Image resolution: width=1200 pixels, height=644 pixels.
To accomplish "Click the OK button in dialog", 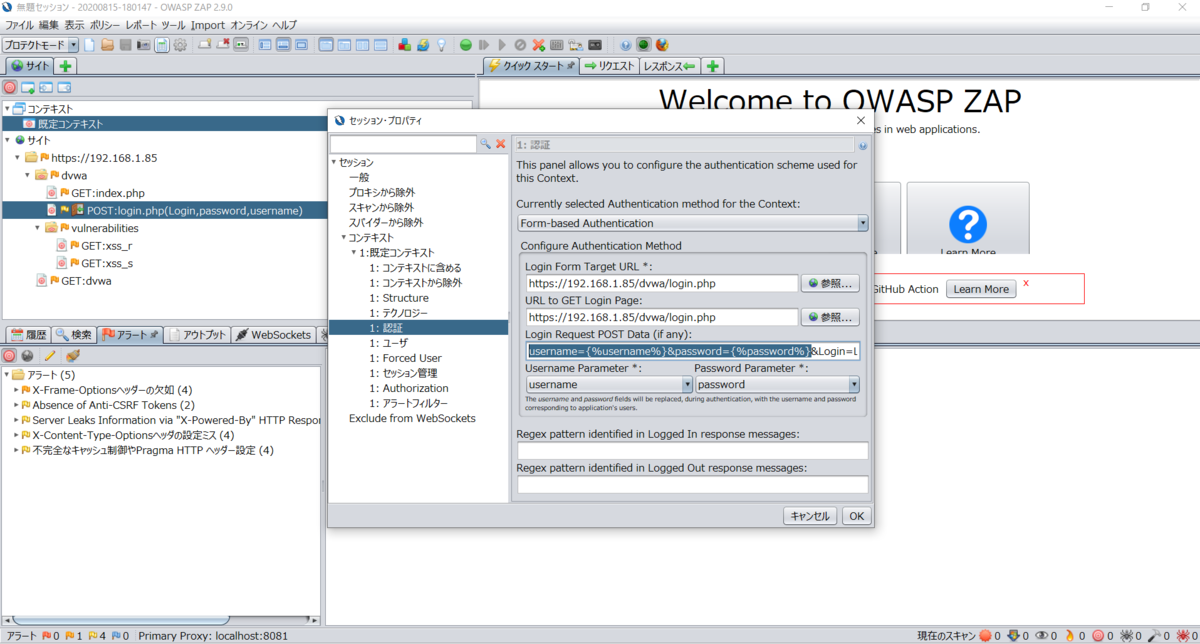I will click(856, 516).
